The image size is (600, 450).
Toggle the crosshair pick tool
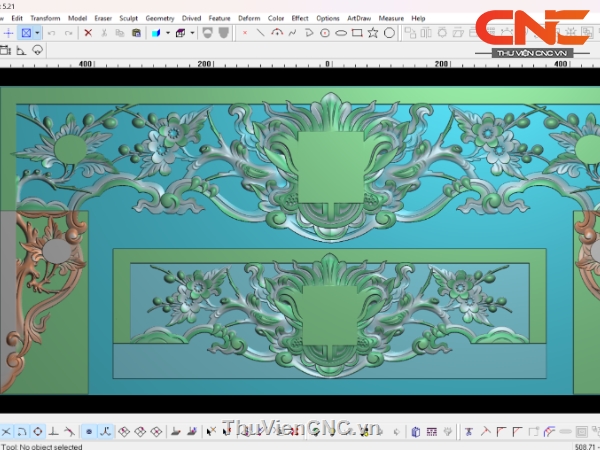click(8, 33)
